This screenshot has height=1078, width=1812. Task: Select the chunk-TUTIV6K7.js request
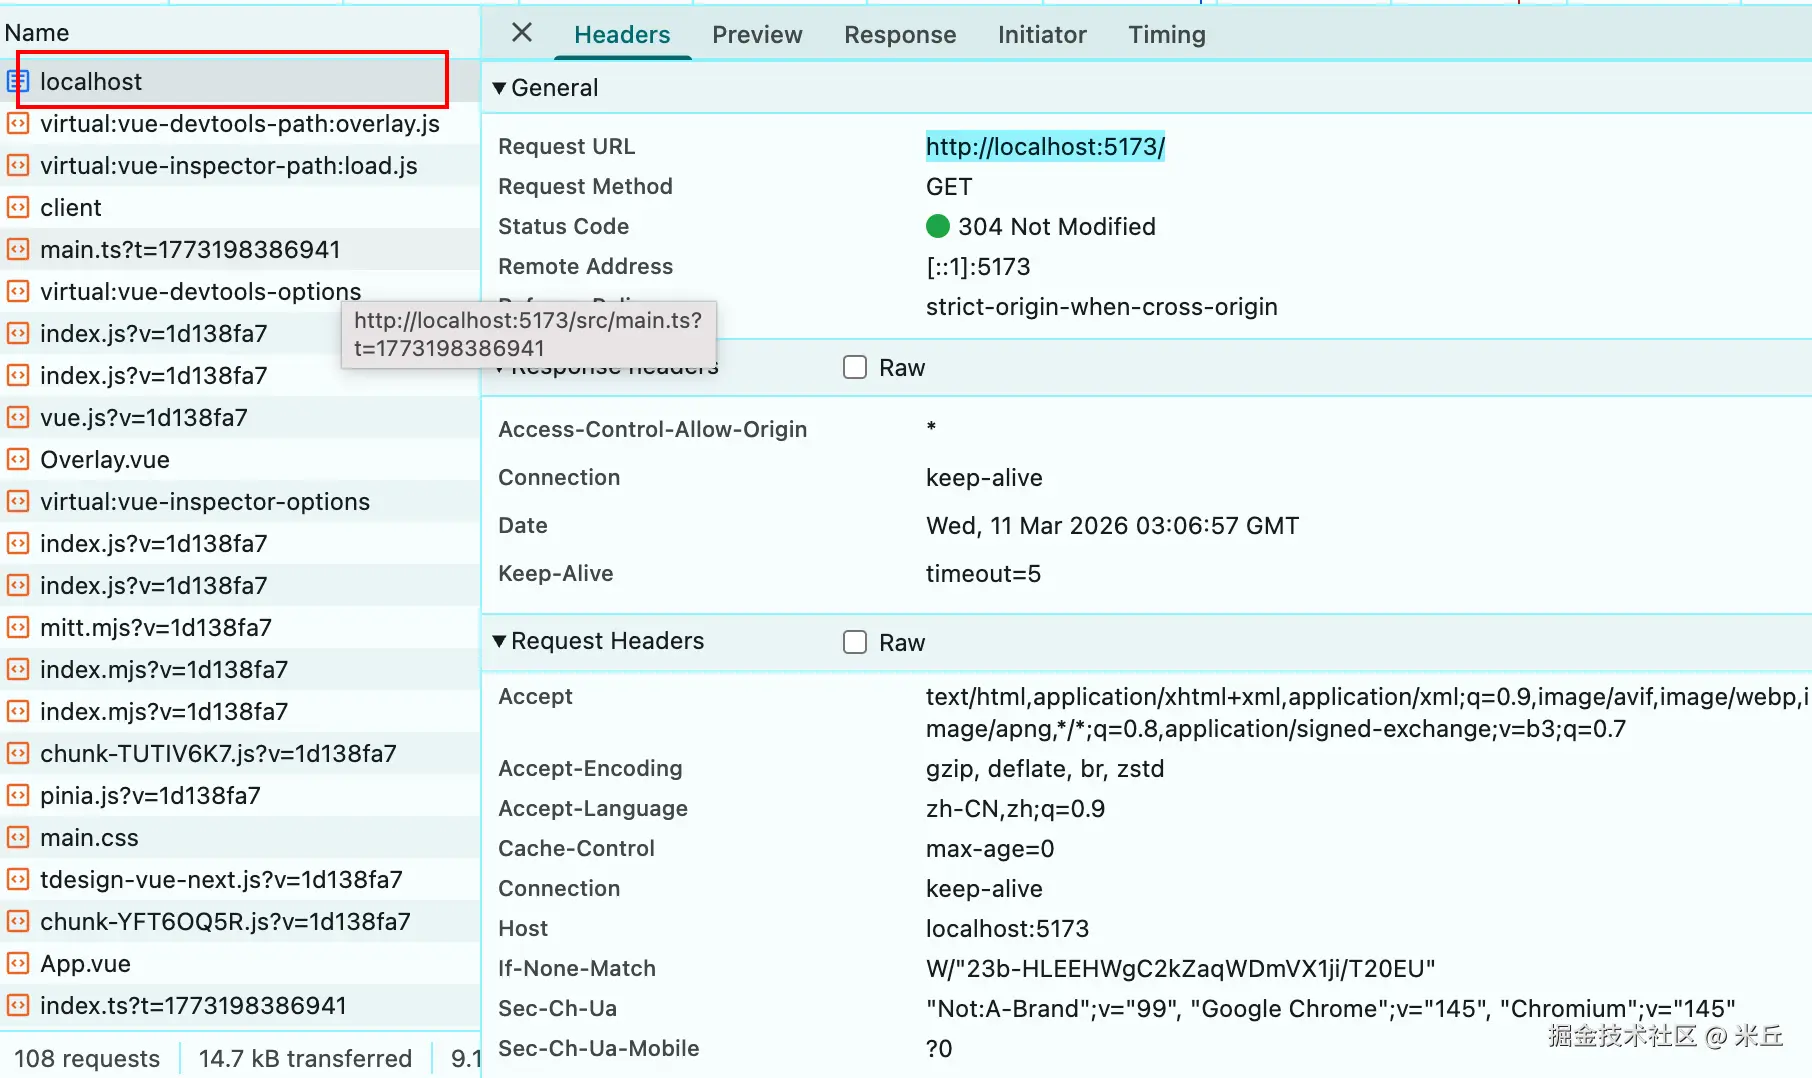(240, 753)
